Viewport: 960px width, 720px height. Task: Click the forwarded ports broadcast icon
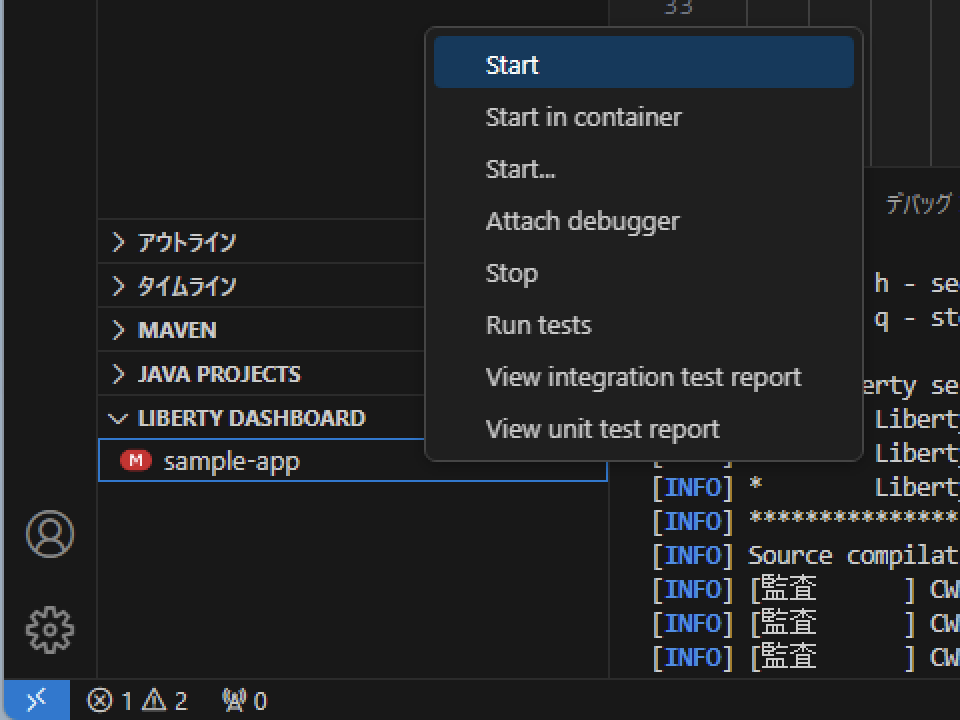pos(243,701)
